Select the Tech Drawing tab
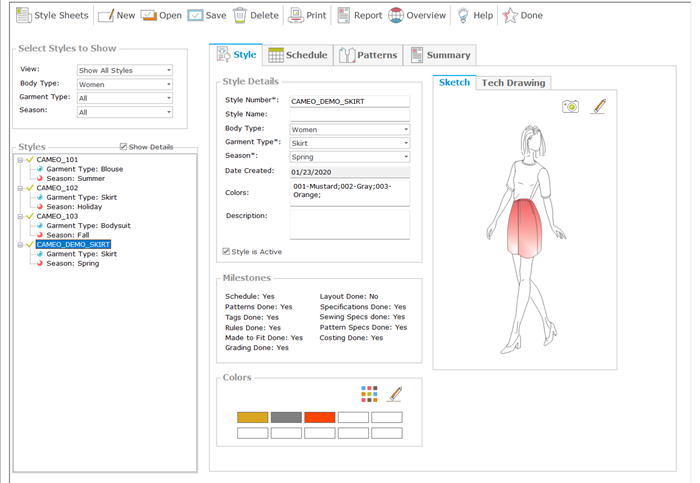Image resolution: width=700 pixels, height=483 pixels. tap(513, 83)
